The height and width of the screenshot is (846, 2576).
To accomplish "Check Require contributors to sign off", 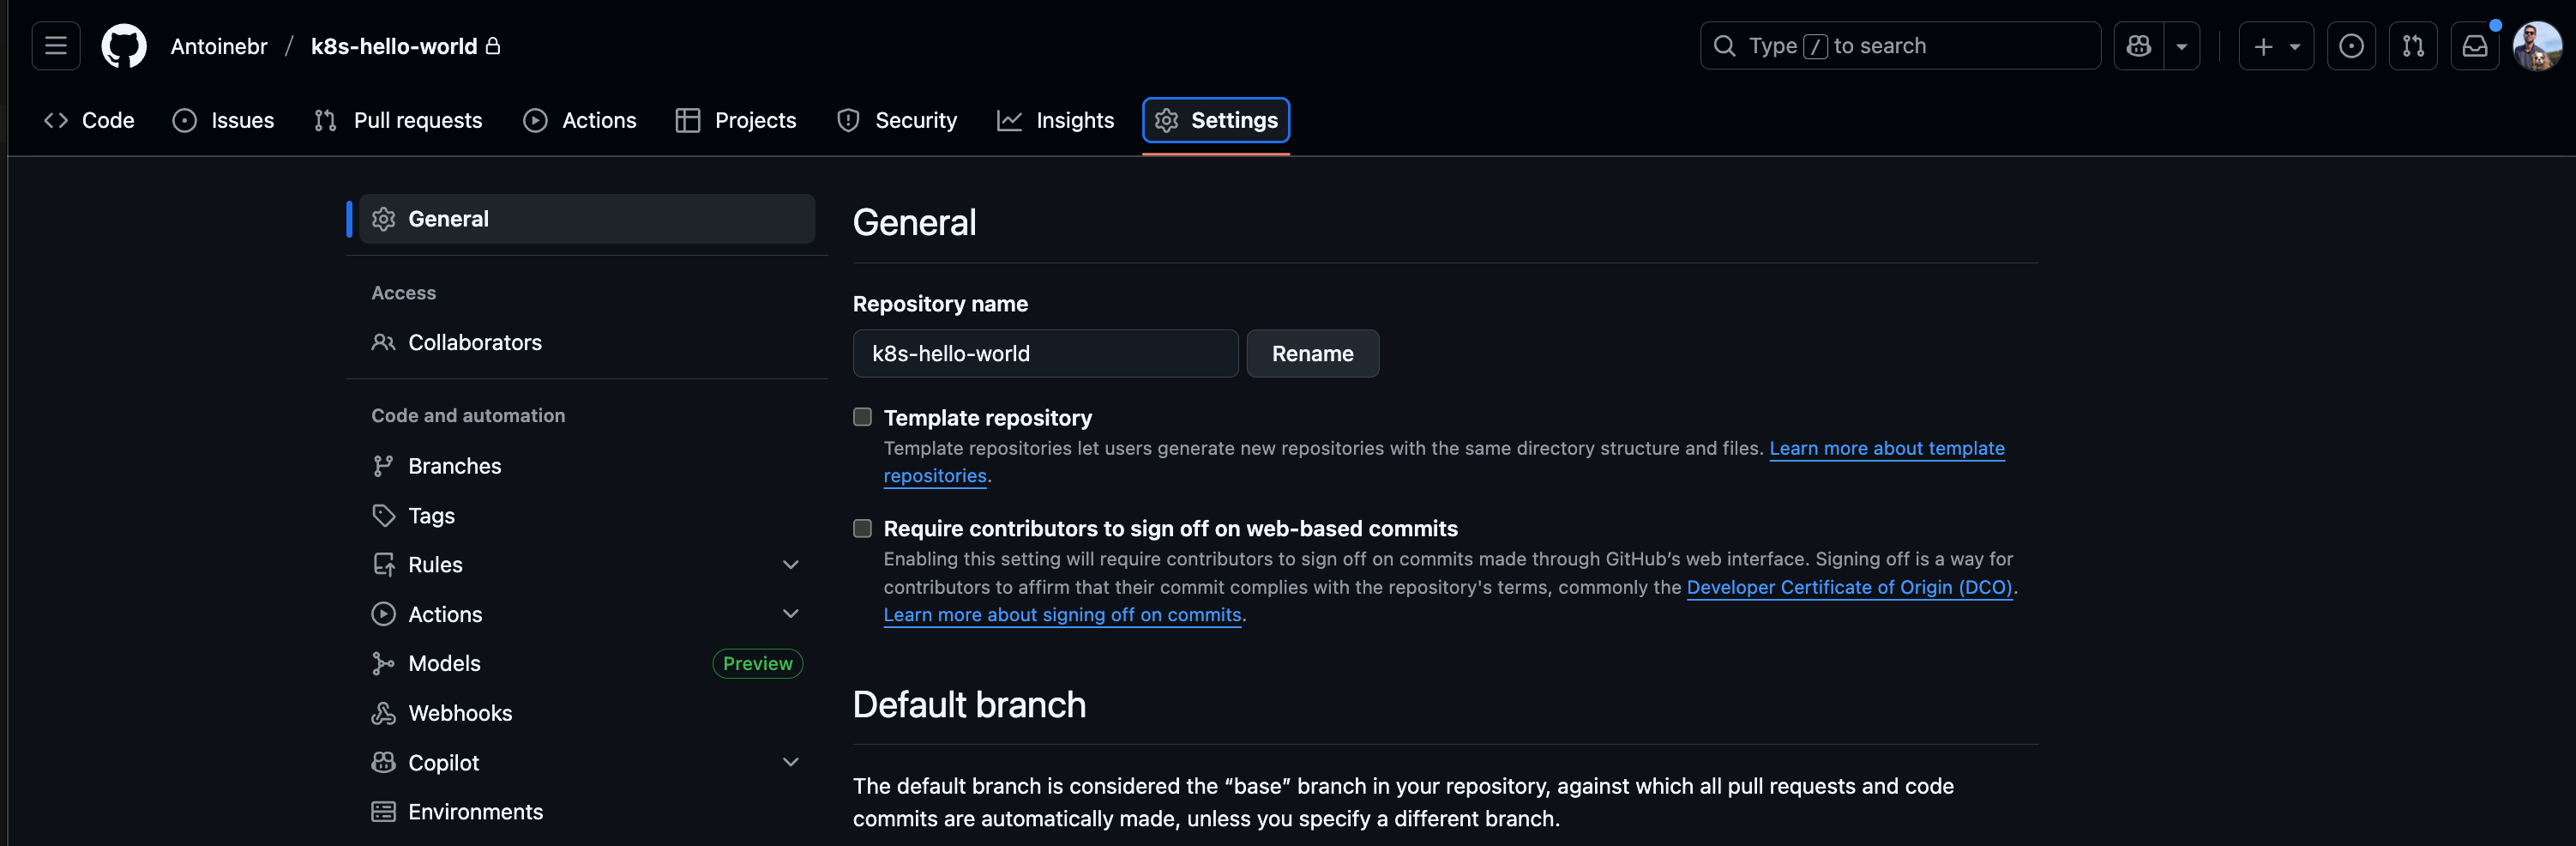I will coord(862,528).
